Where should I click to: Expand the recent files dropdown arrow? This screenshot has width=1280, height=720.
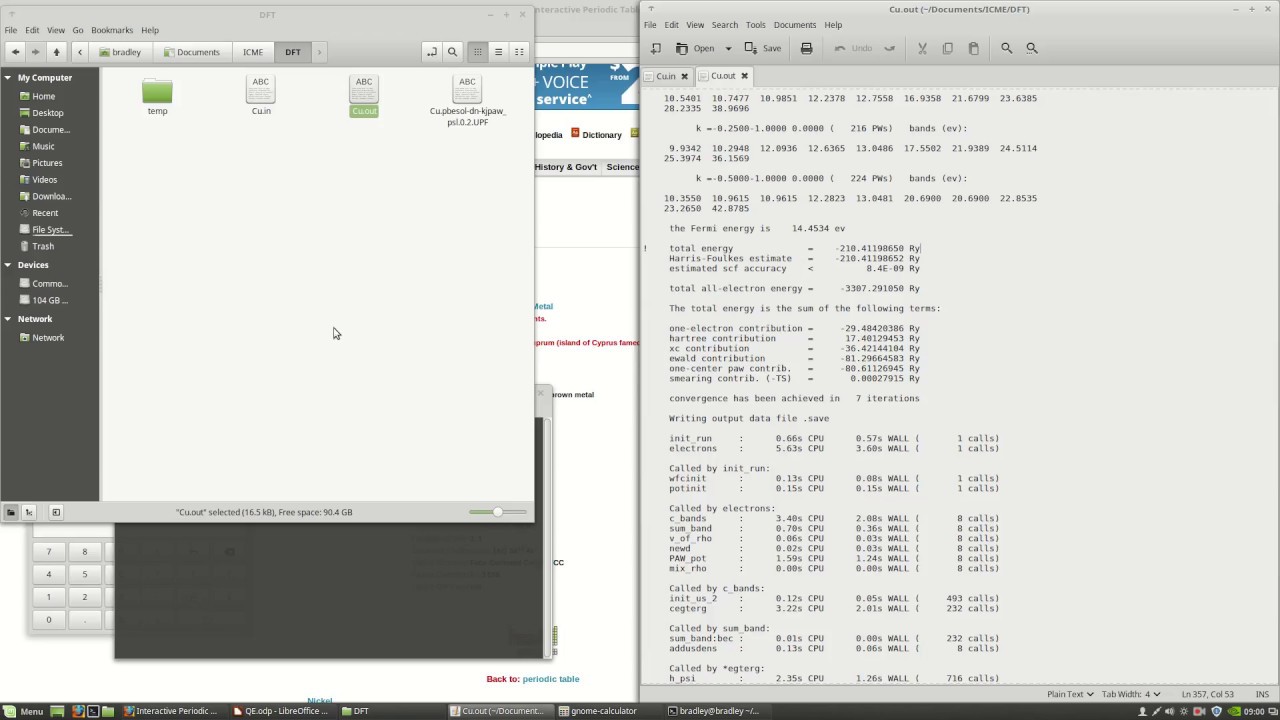click(728, 48)
